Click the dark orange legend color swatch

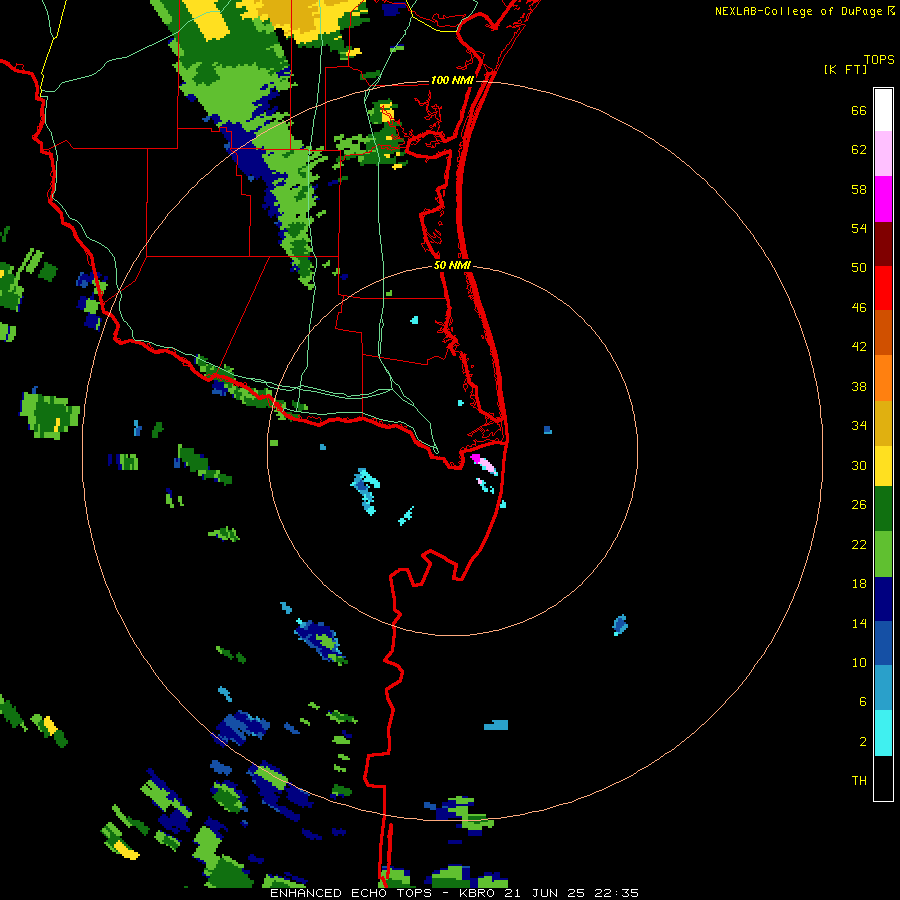pyautogui.click(x=883, y=332)
